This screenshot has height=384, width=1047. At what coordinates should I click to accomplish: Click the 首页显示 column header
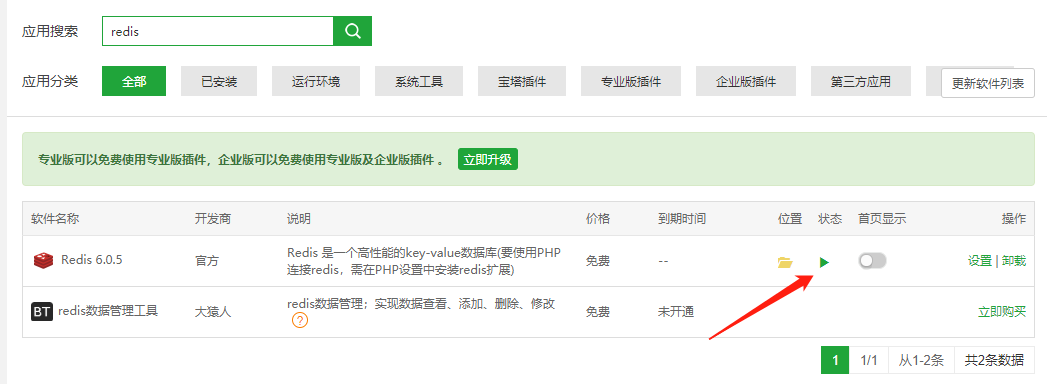point(882,218)
